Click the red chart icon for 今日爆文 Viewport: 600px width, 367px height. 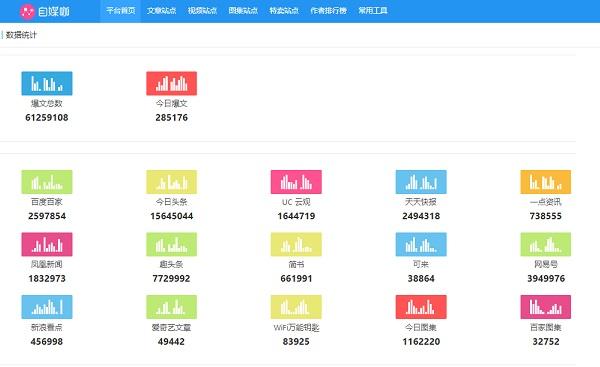[171, 83]
